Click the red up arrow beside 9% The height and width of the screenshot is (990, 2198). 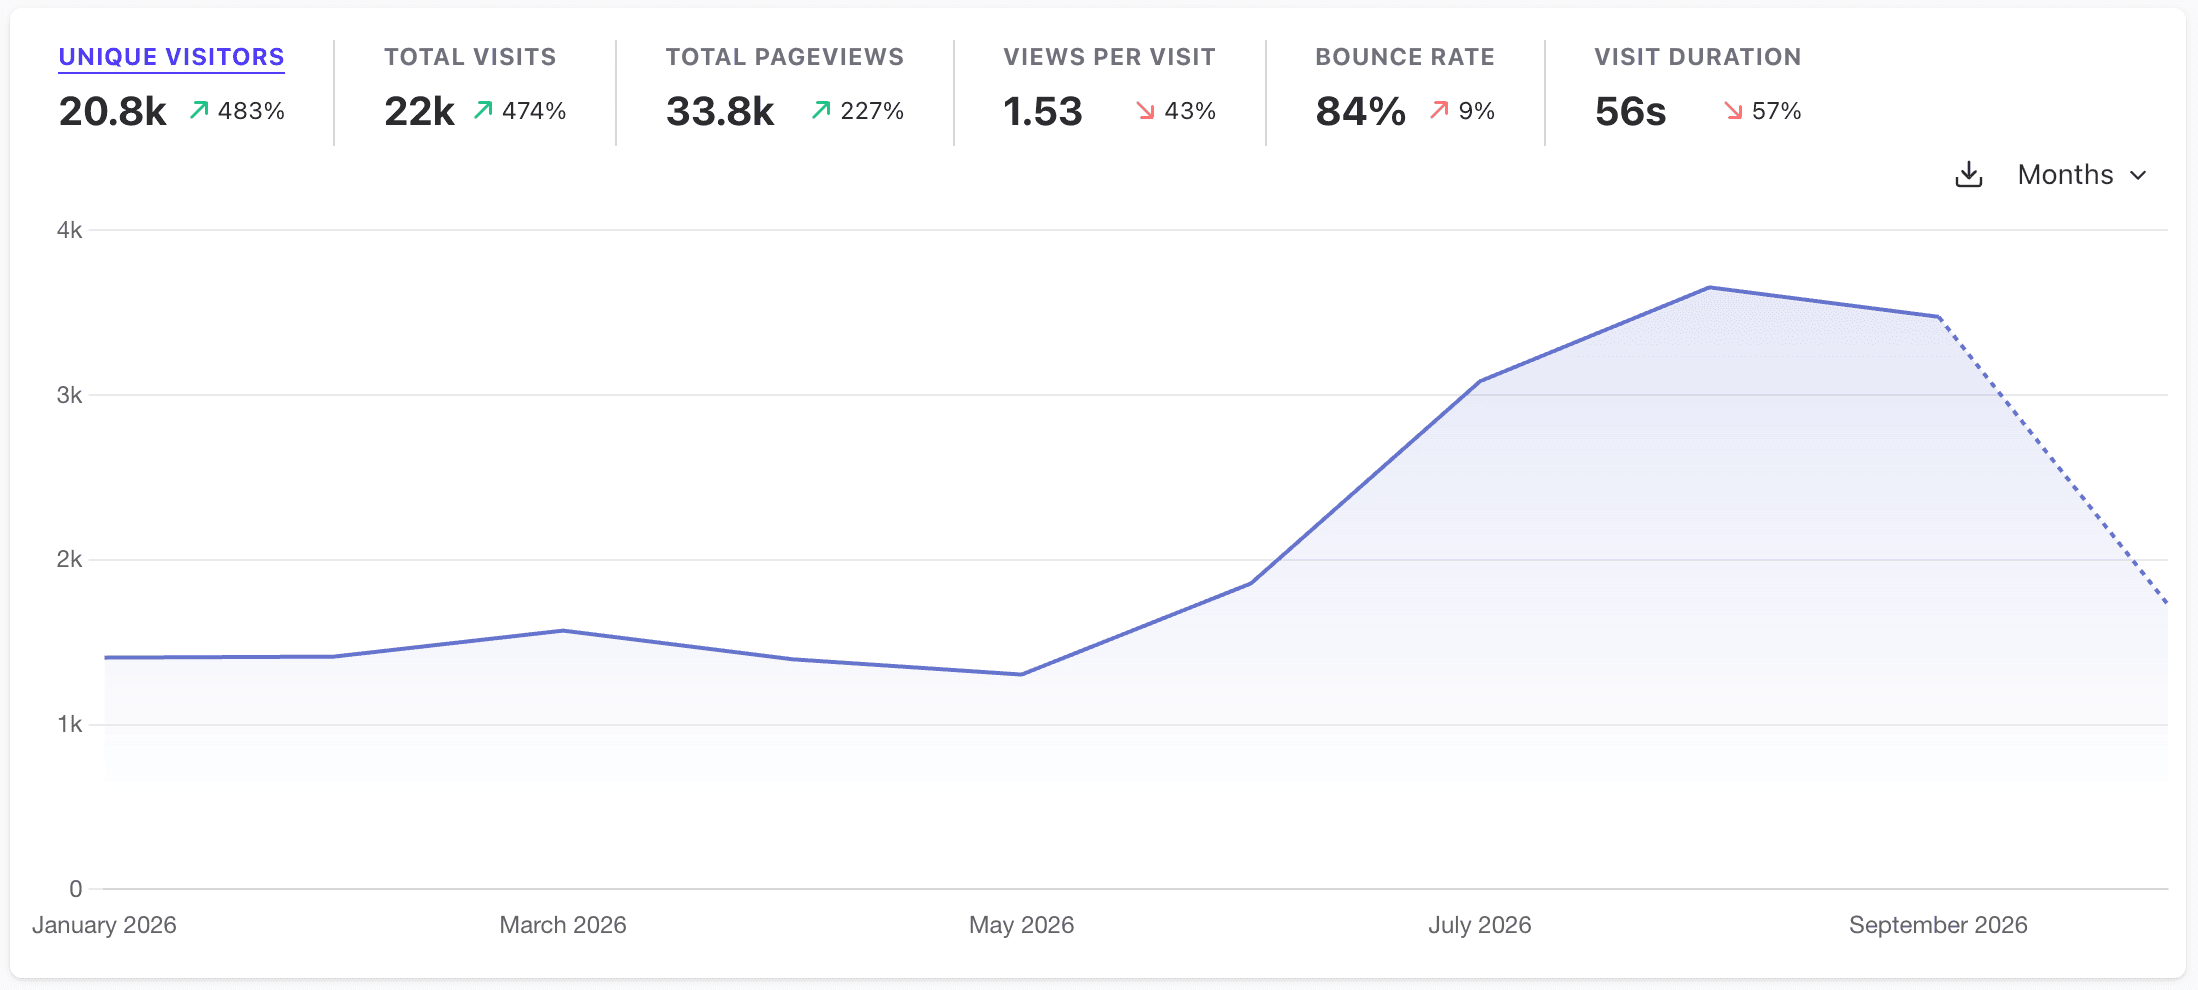1439,110
